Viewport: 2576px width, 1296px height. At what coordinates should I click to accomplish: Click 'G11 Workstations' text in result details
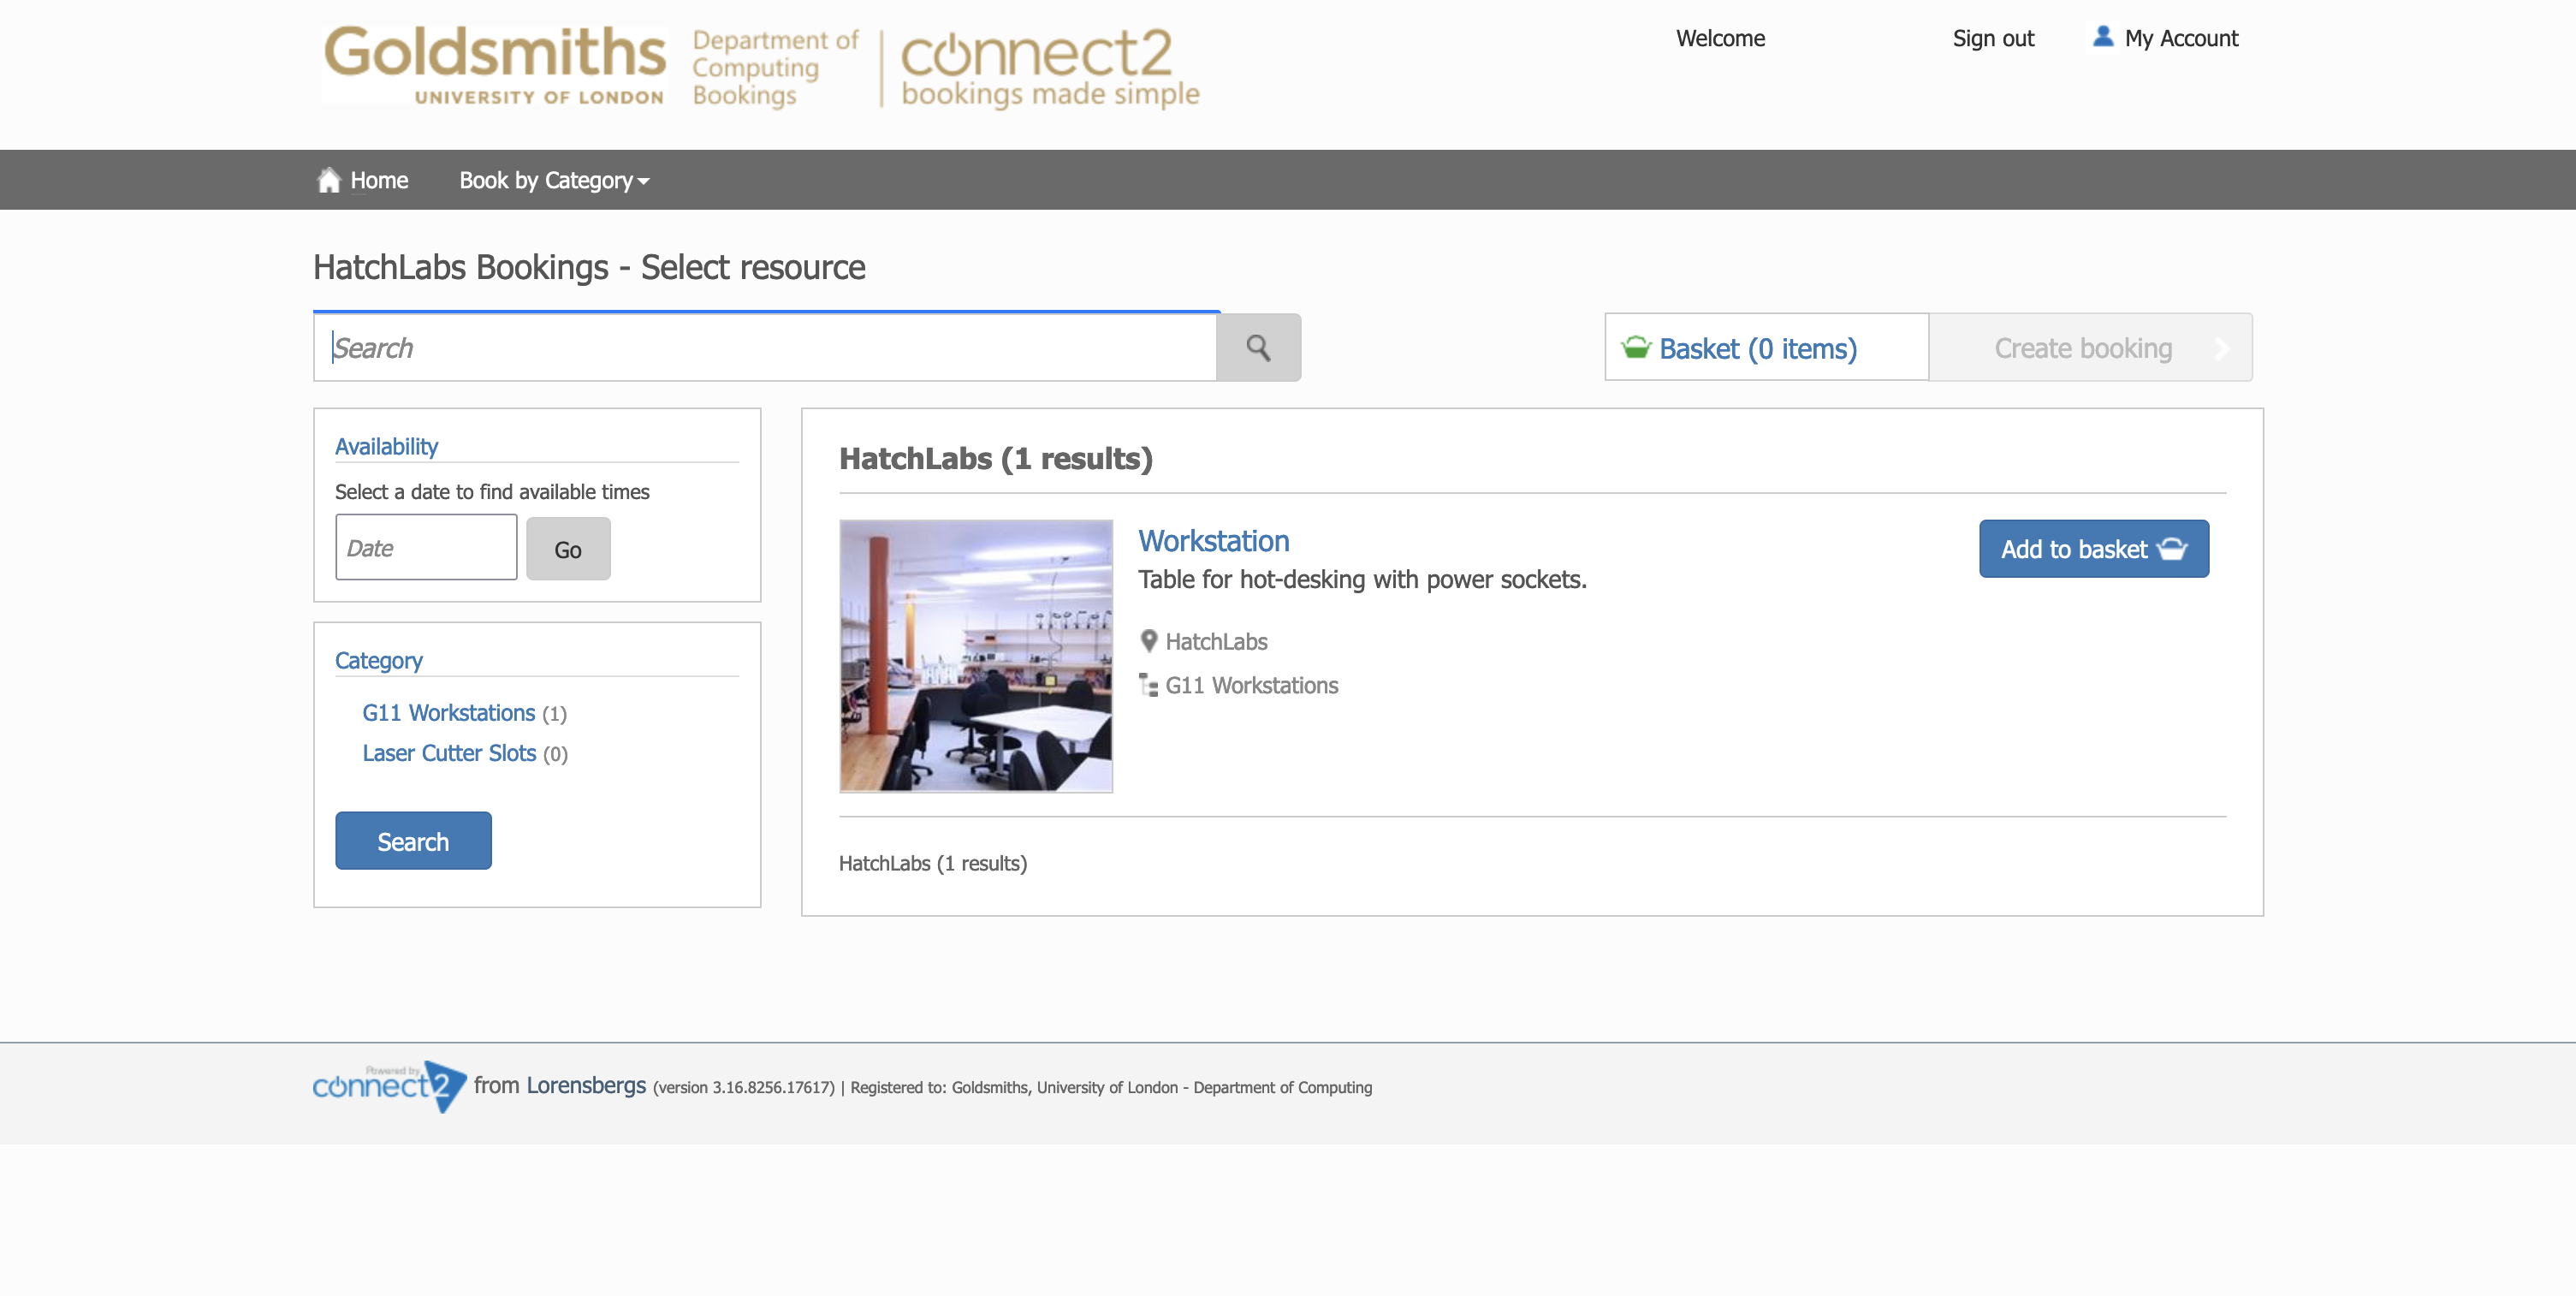(1251, 686)
